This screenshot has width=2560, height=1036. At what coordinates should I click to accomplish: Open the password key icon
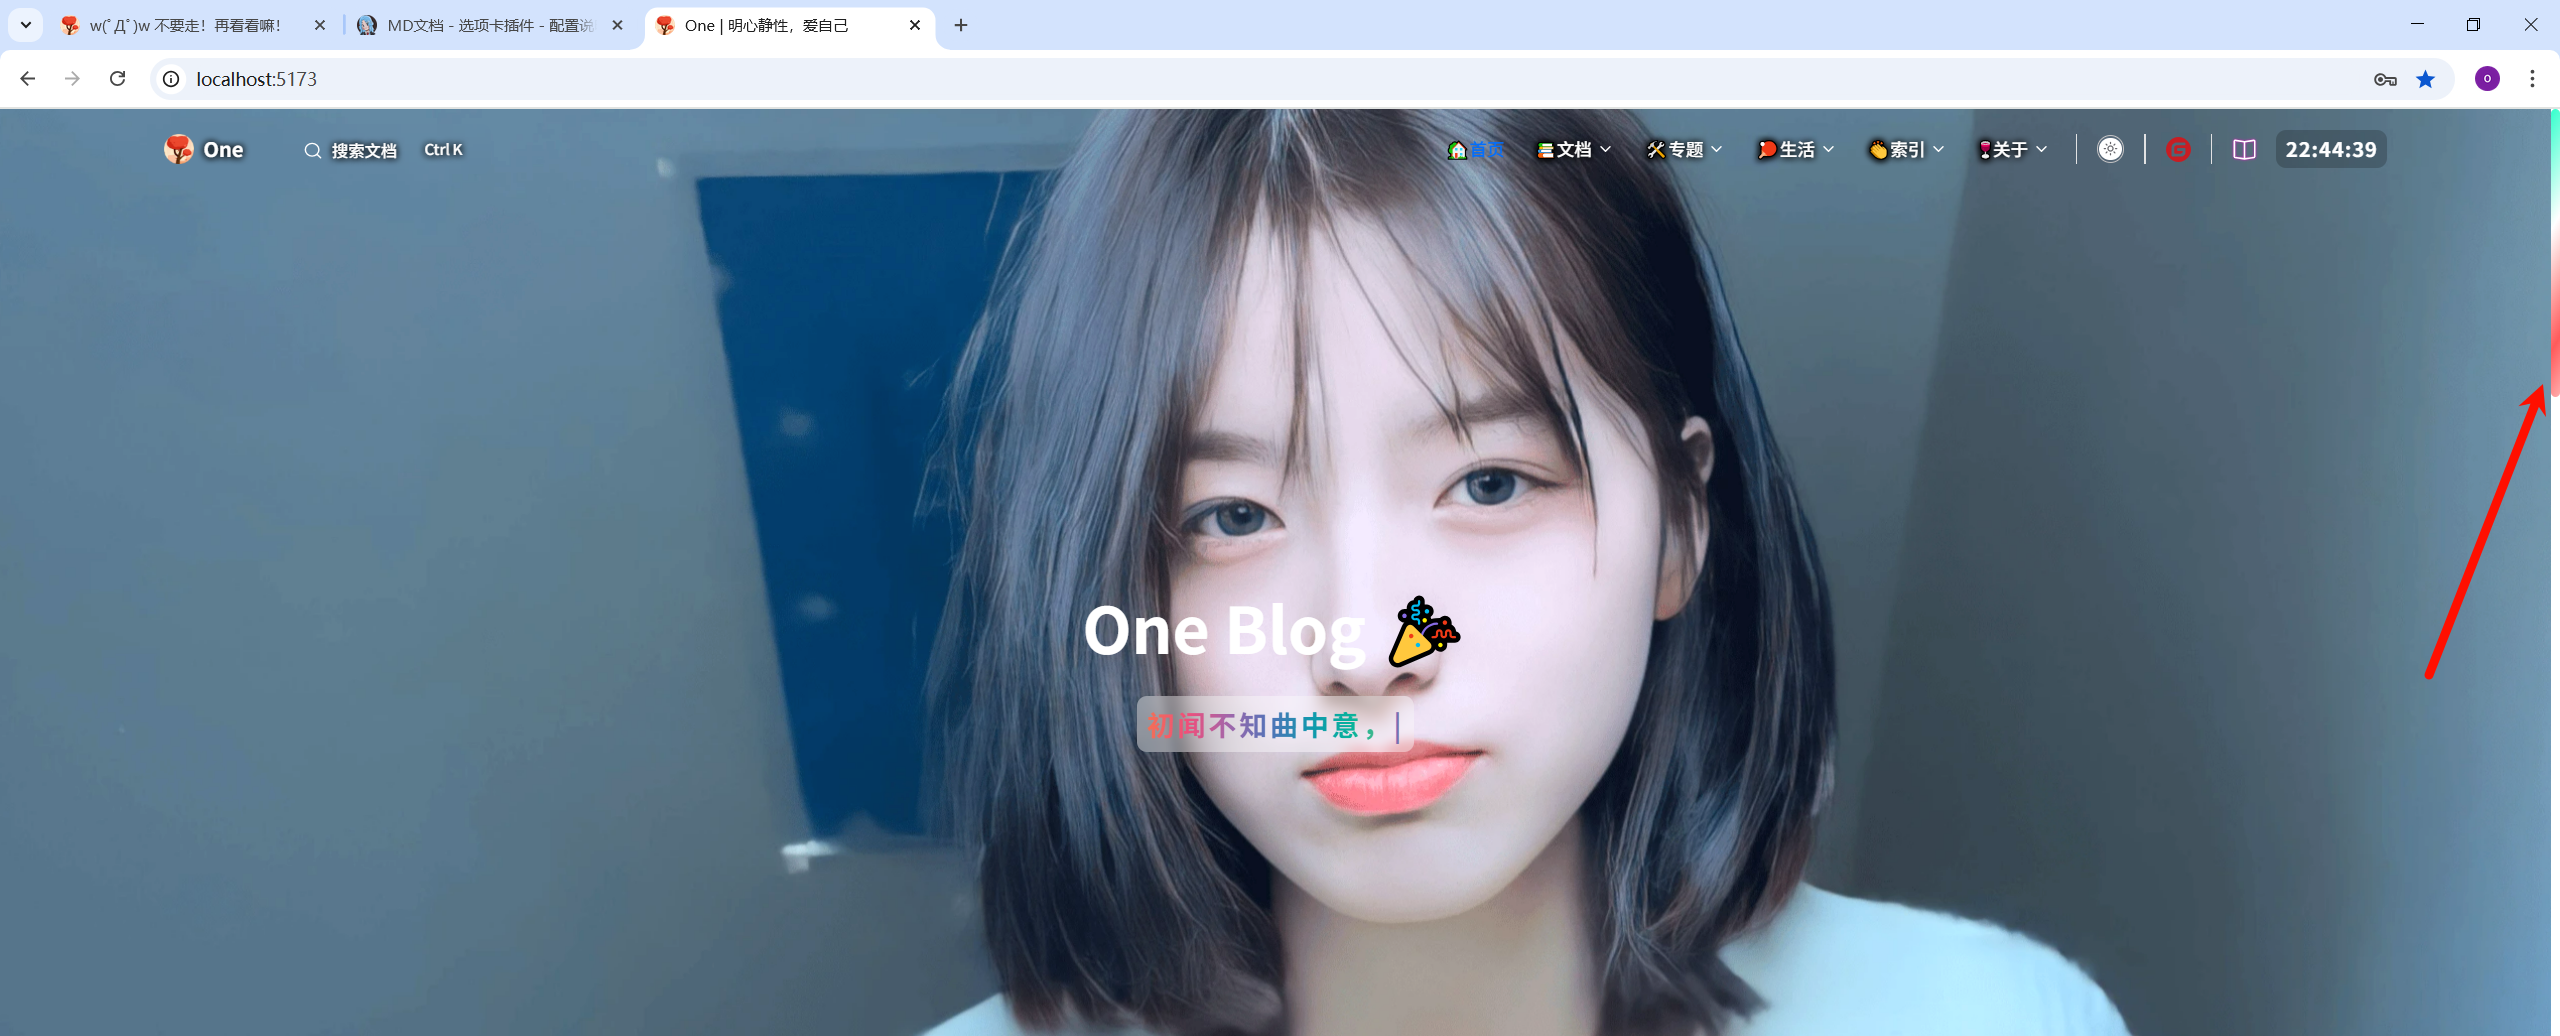[x=2385, y=79]
